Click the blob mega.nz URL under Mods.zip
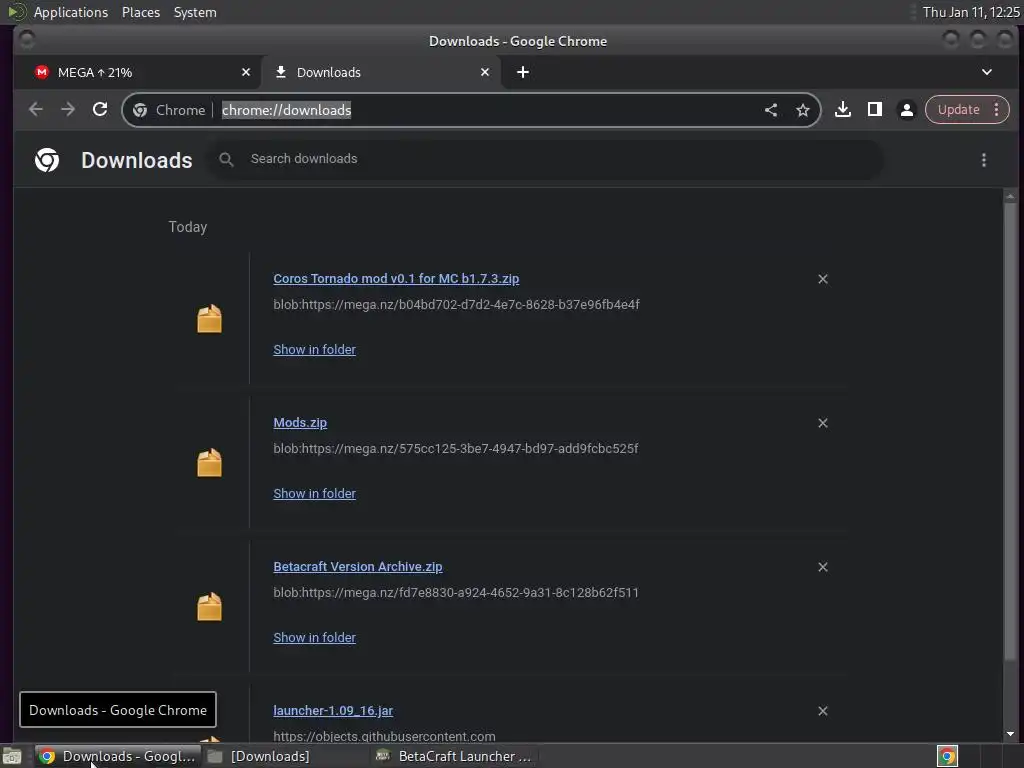 coord(456,449)
